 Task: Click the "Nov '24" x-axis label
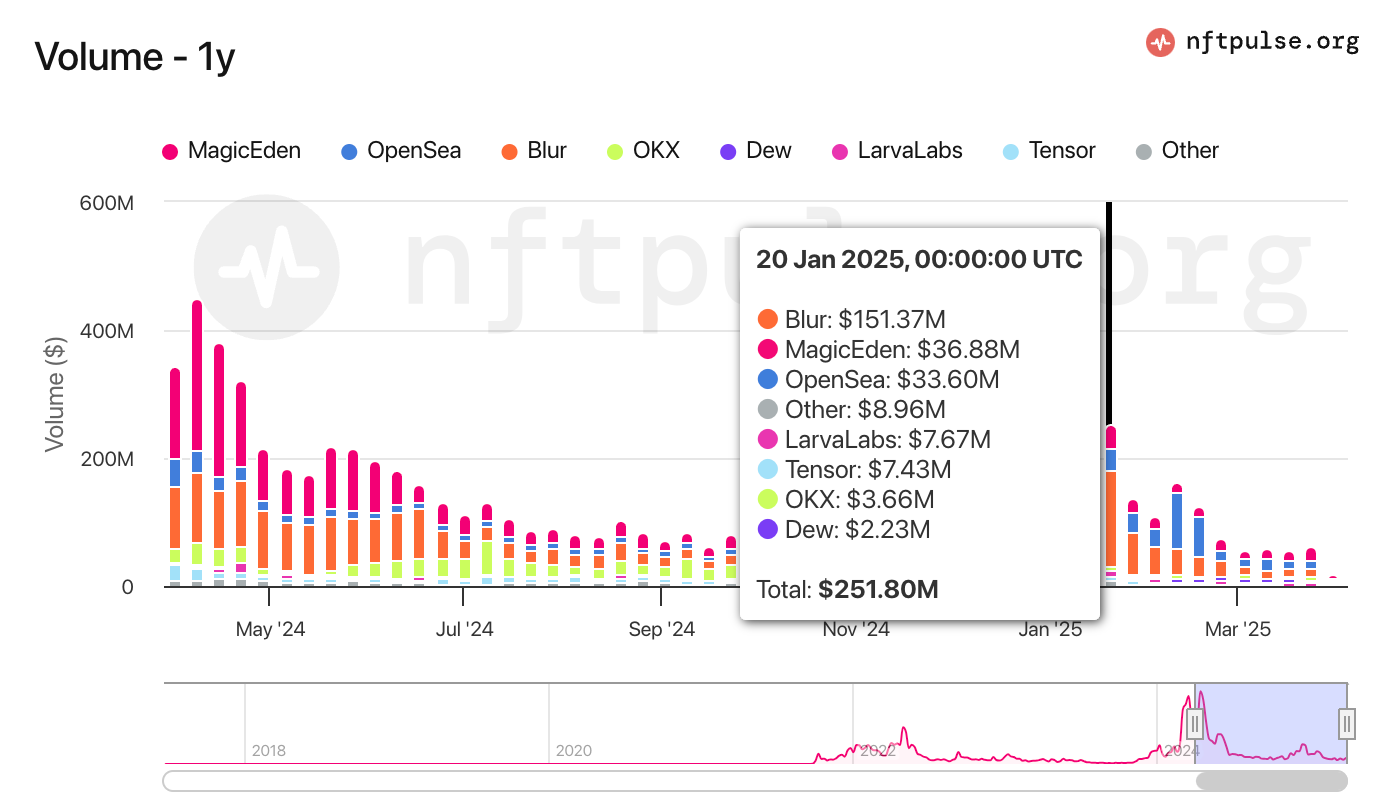856,630
